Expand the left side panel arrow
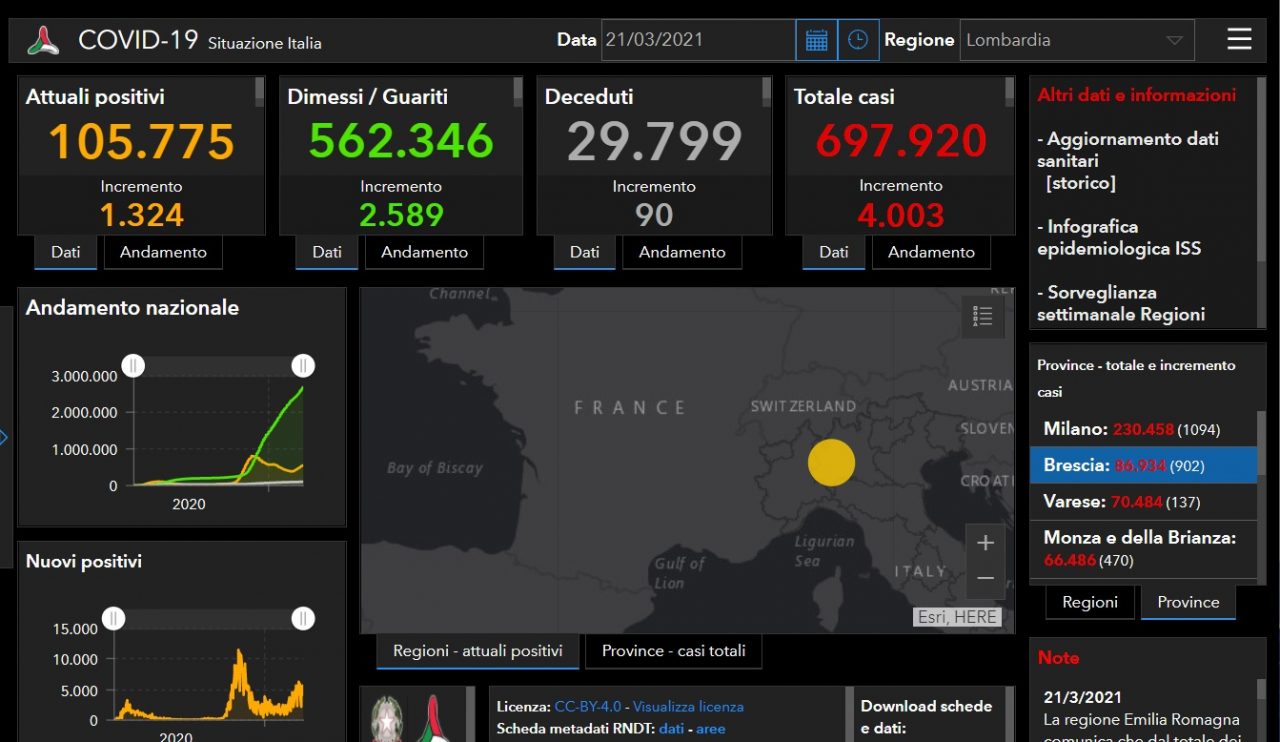Image resolution: width=1280 pixels, height=742 pixels. 4,437
